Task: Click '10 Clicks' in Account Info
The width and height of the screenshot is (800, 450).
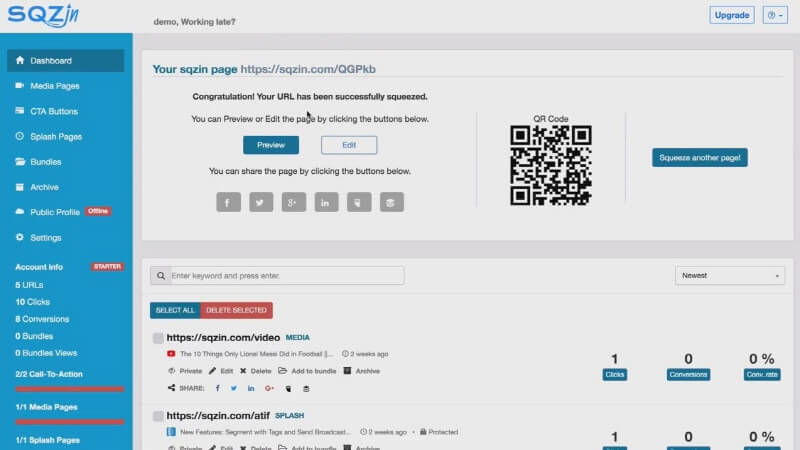Action: tap(32, 302)
